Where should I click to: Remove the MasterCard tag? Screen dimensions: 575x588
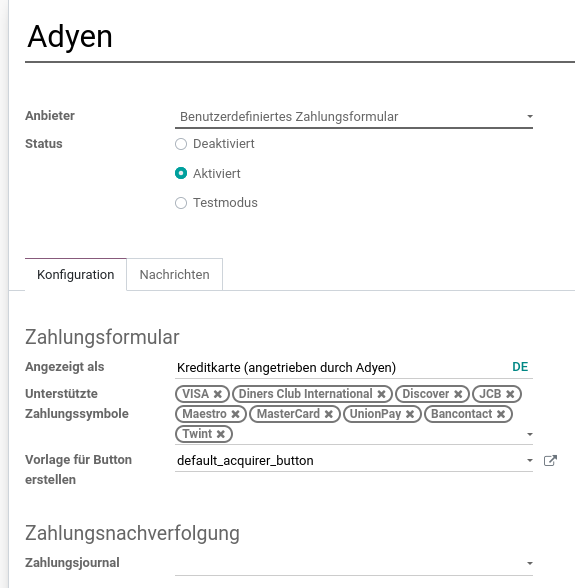pyautogui.click(x=329, y=414)
